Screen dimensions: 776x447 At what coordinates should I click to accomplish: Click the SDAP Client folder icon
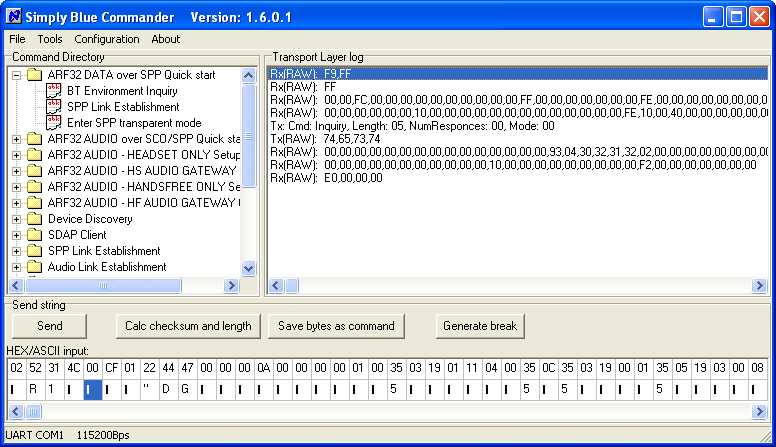click(34, 235)
